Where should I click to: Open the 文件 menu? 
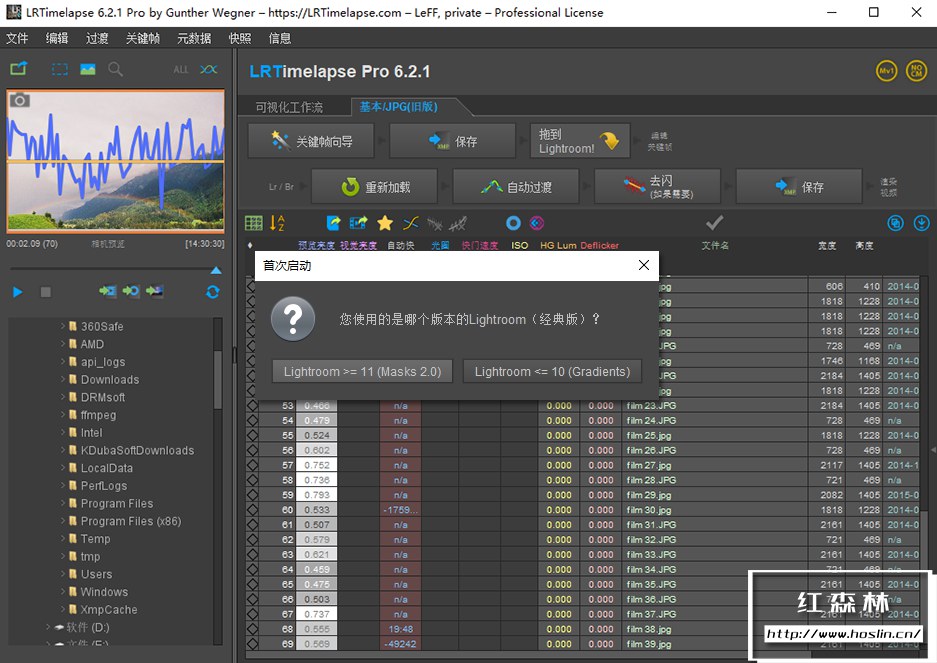click(17, 38)
